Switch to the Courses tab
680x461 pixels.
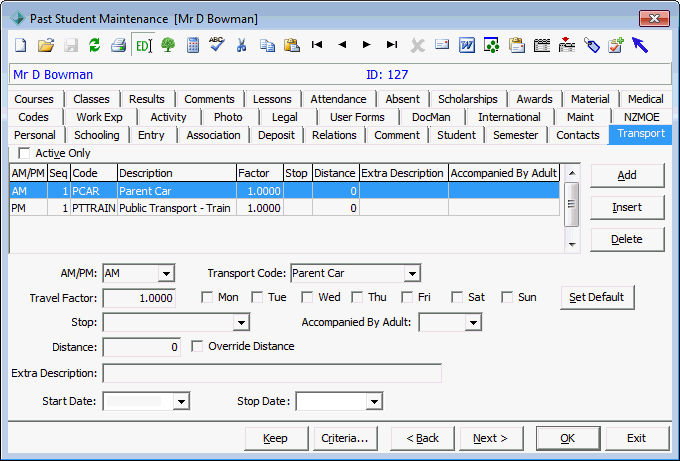(x=34, y=99)
